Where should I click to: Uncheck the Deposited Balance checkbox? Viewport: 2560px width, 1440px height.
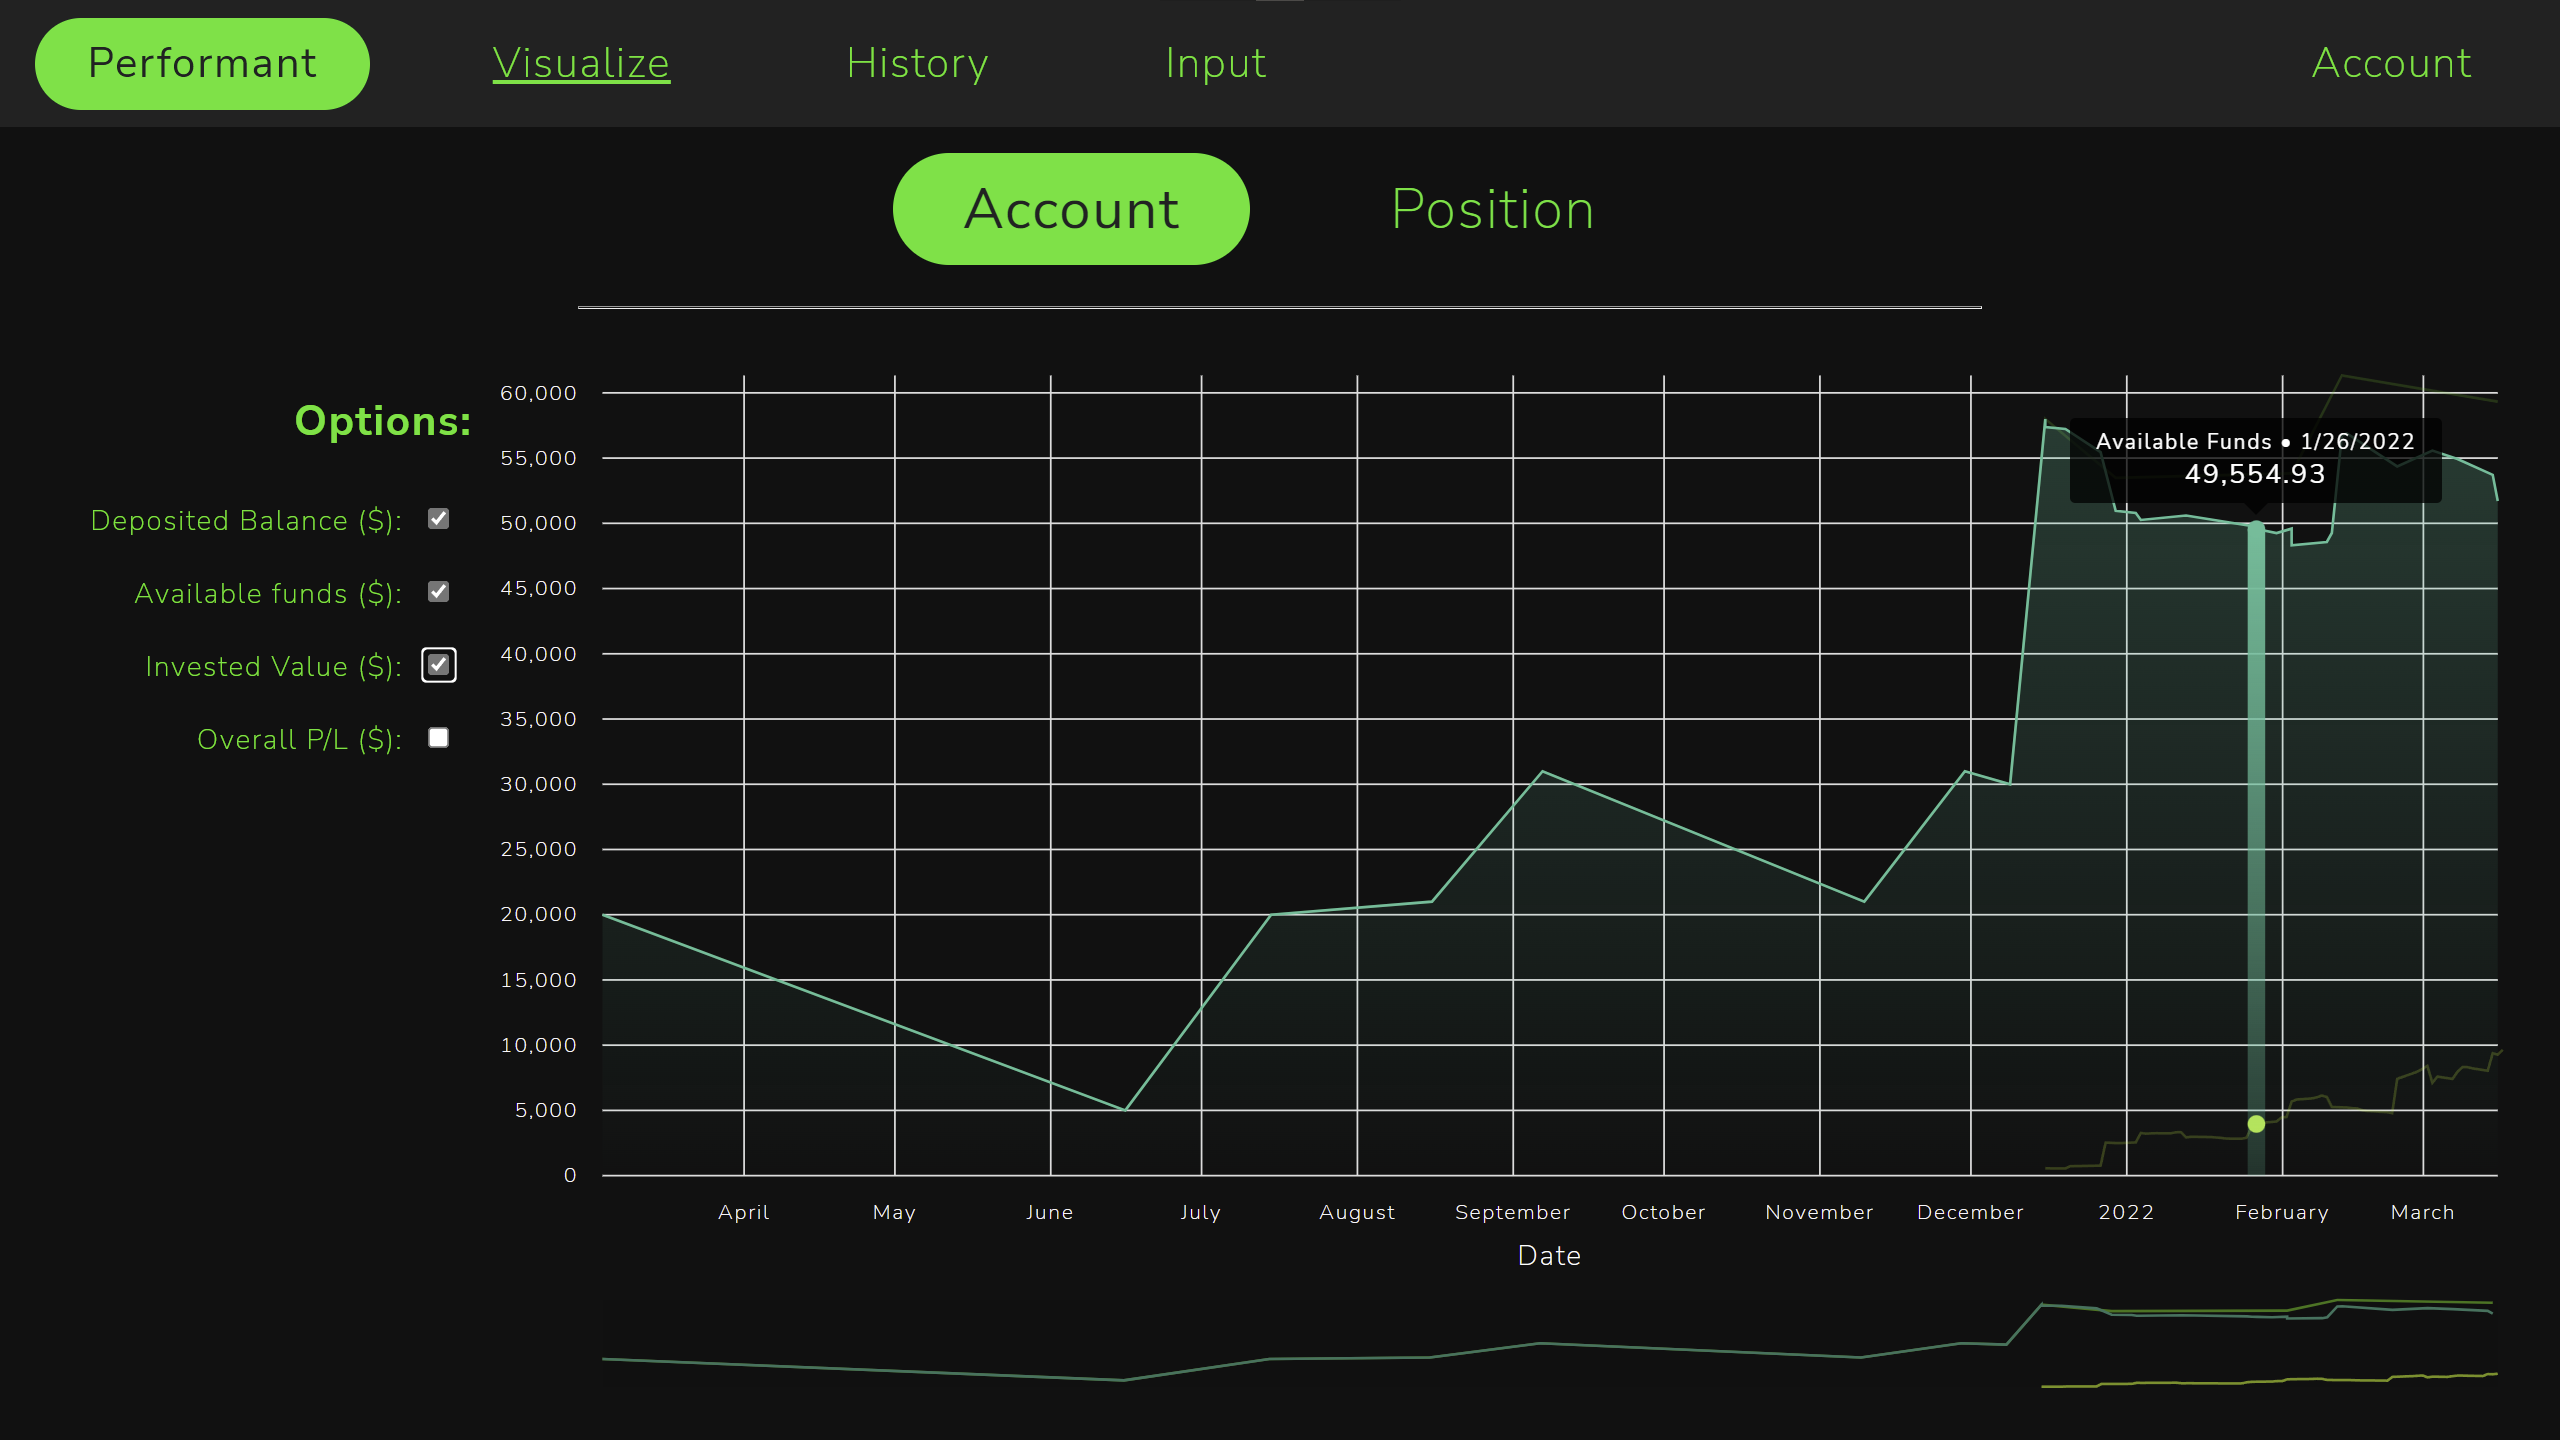coord(438,519)
